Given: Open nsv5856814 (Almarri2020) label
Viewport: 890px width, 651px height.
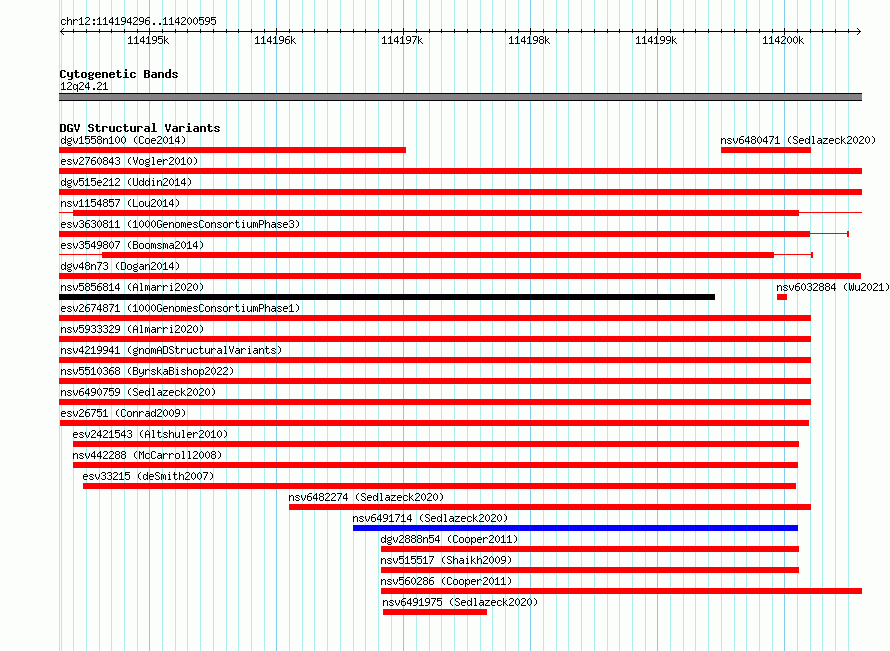Looking at the screenshot, I should (132, 287).
